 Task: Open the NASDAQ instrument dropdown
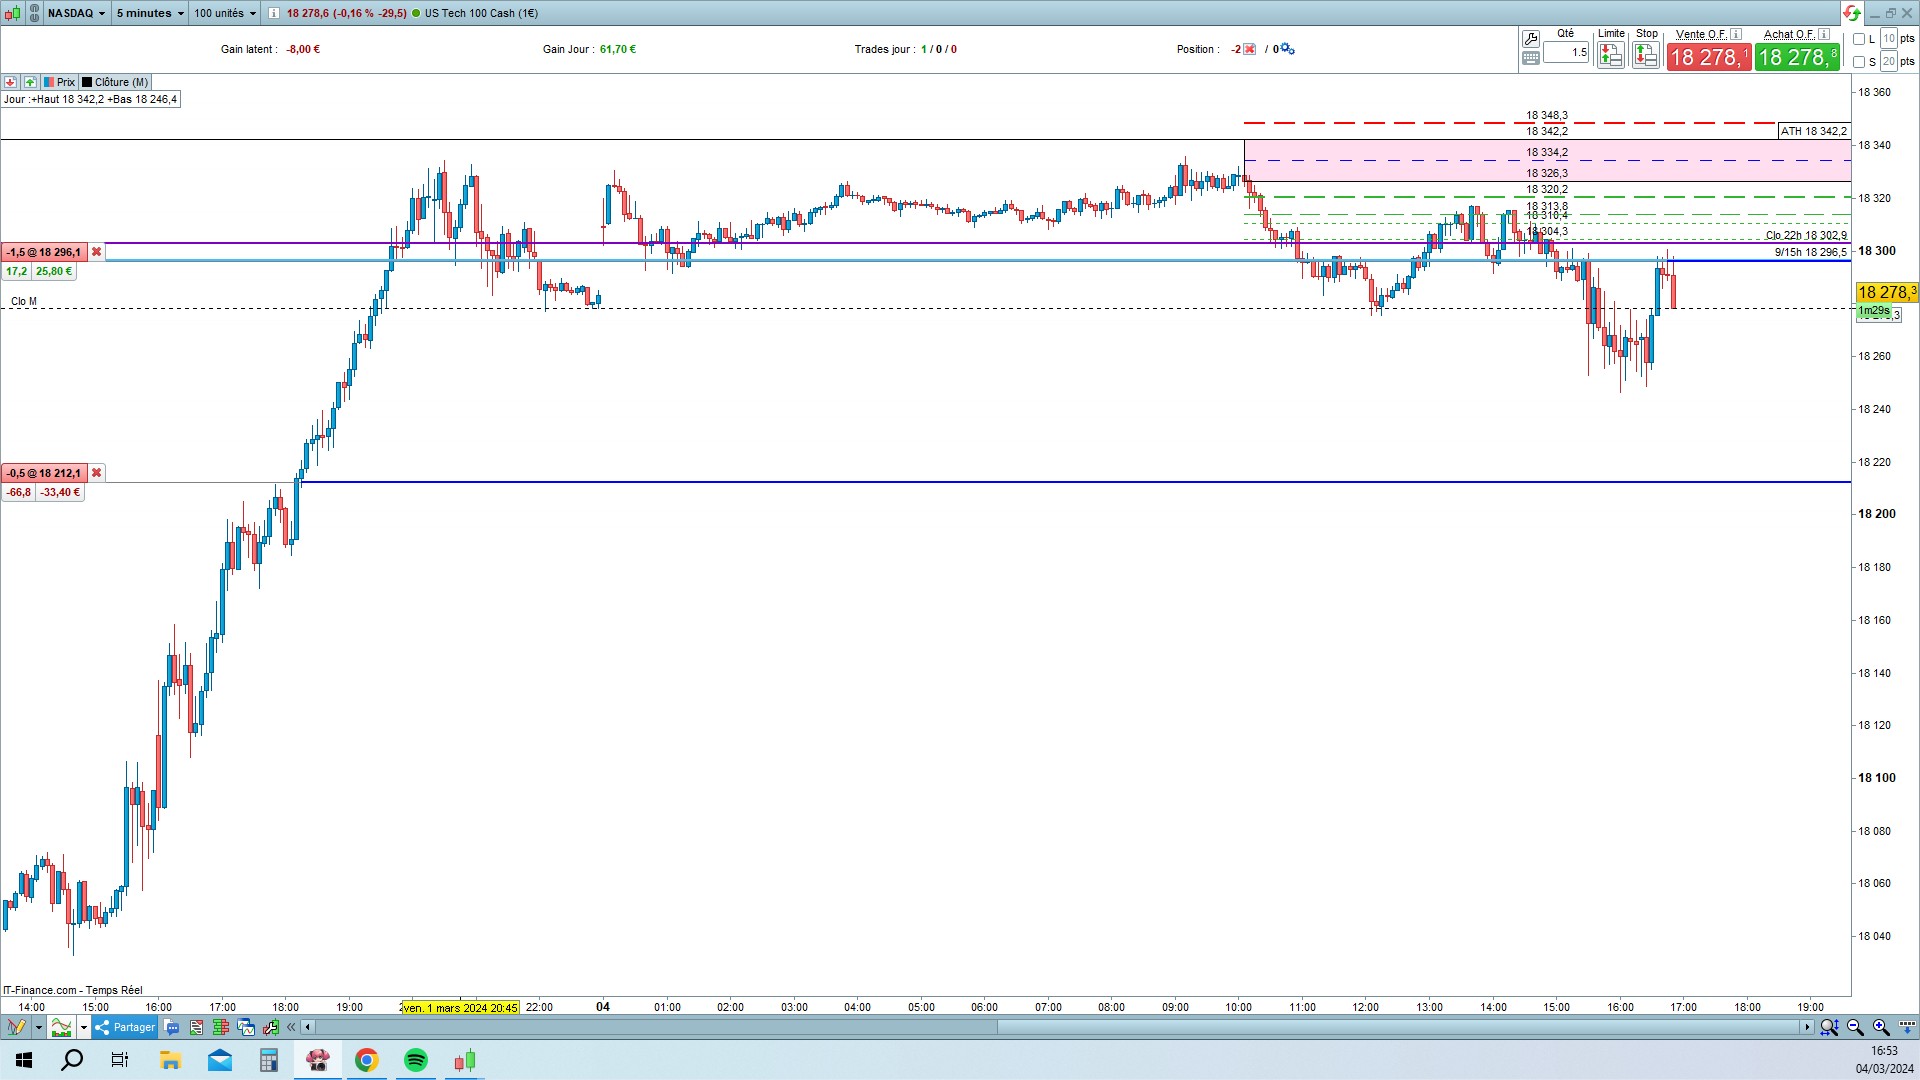point(77,13)
